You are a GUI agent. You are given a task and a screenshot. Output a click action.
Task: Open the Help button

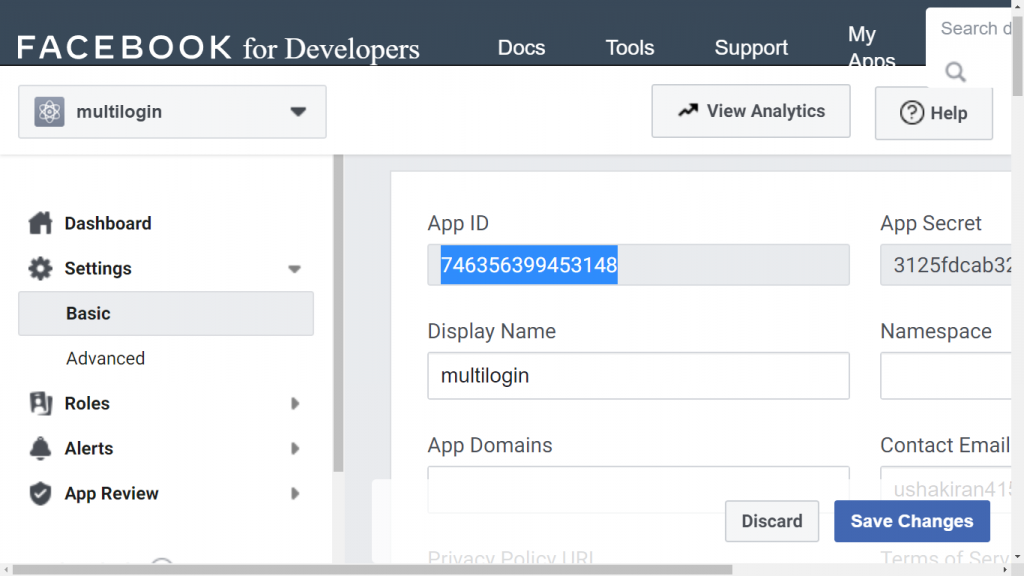pyautogui.click(x=934, y=113)
